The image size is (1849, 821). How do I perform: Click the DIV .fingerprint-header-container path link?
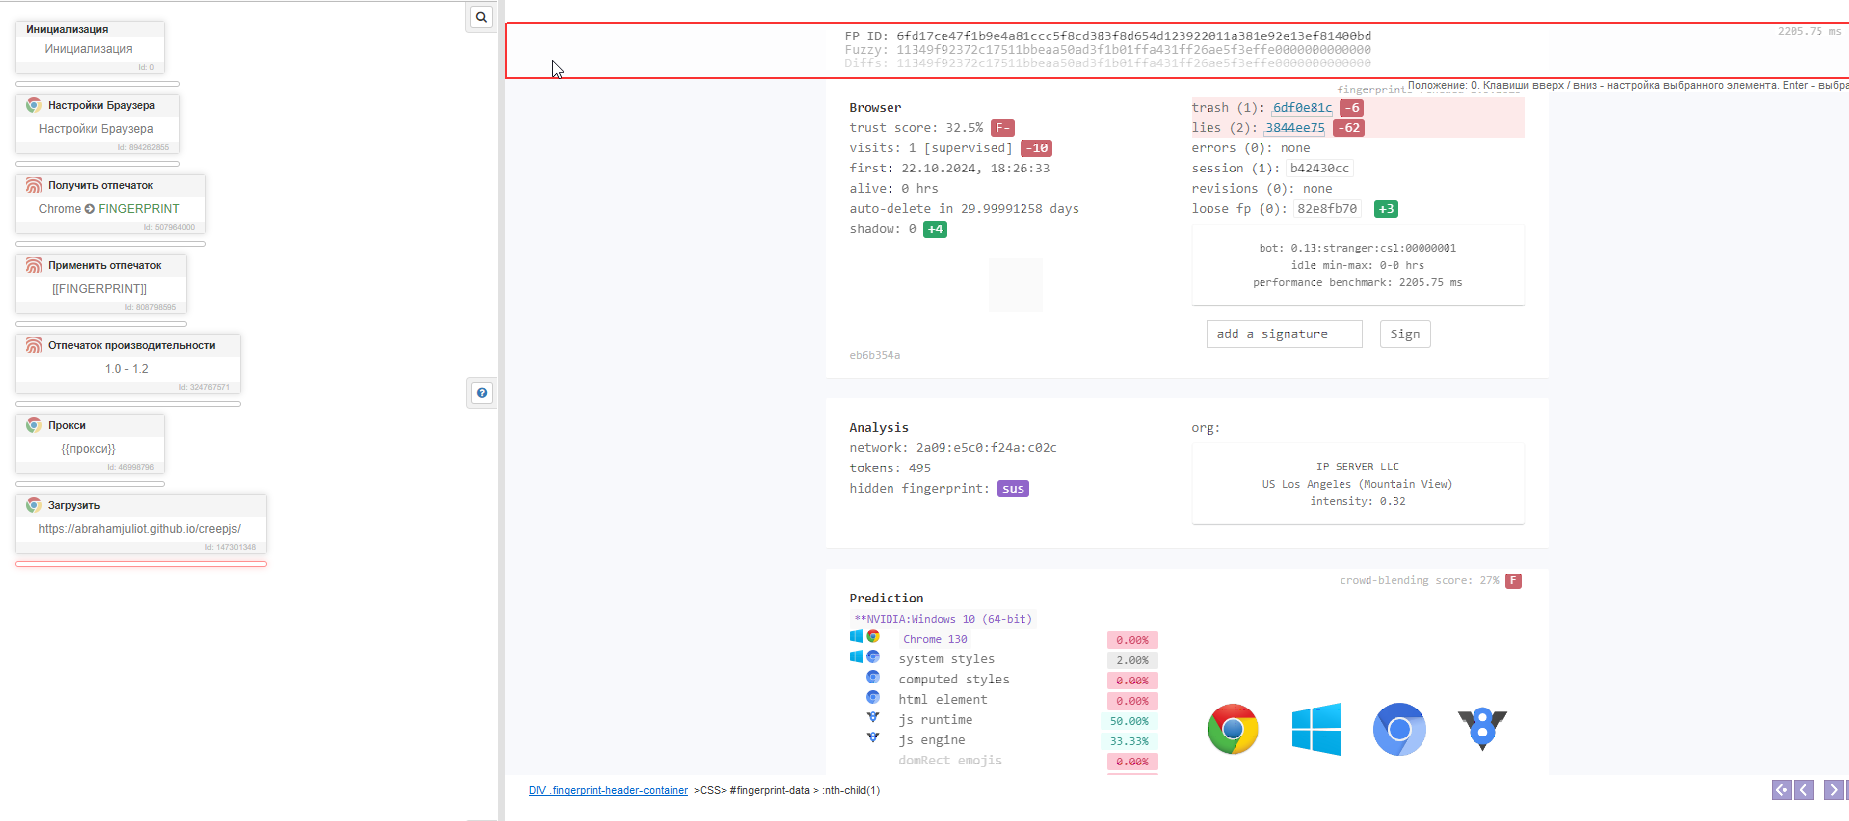[608, 790]
